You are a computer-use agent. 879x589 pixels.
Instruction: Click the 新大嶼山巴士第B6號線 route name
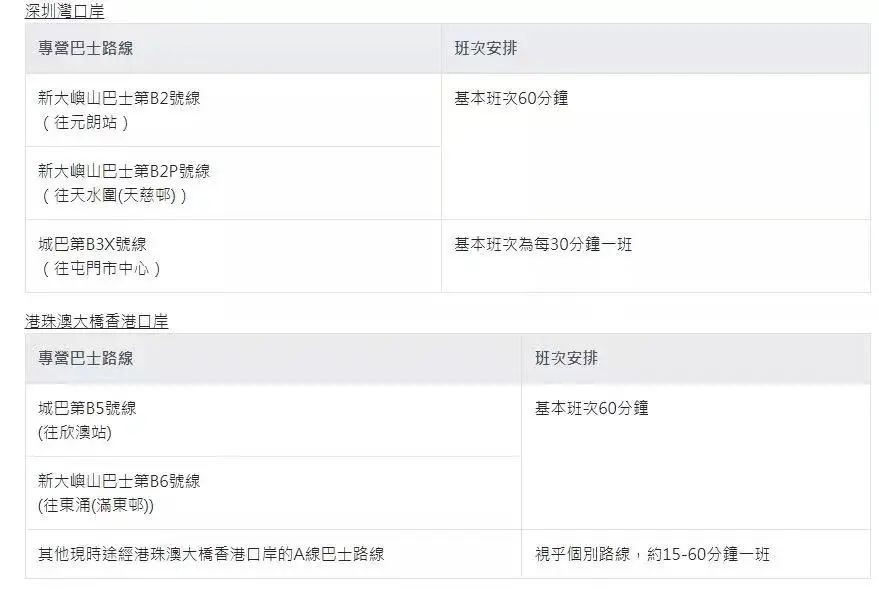point(119,481)
